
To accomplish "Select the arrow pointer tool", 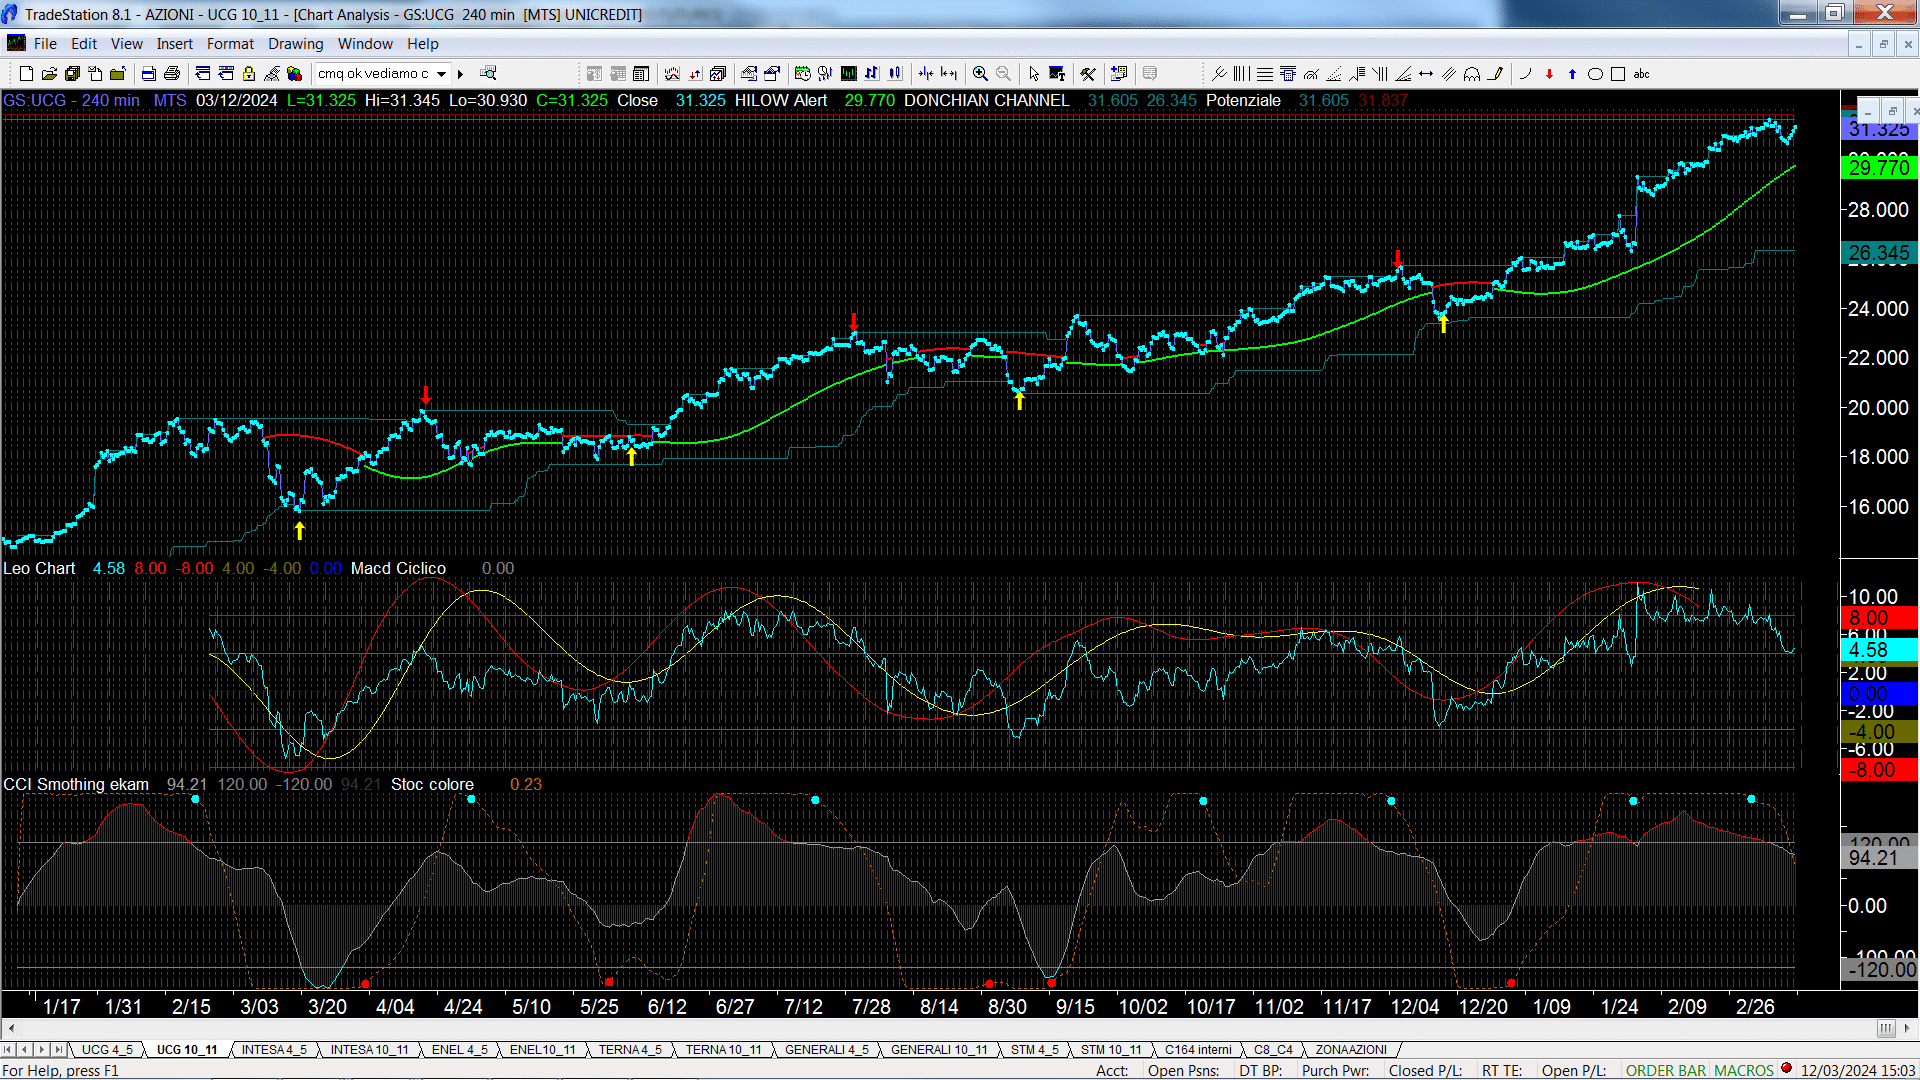I will pos(1034,73).
